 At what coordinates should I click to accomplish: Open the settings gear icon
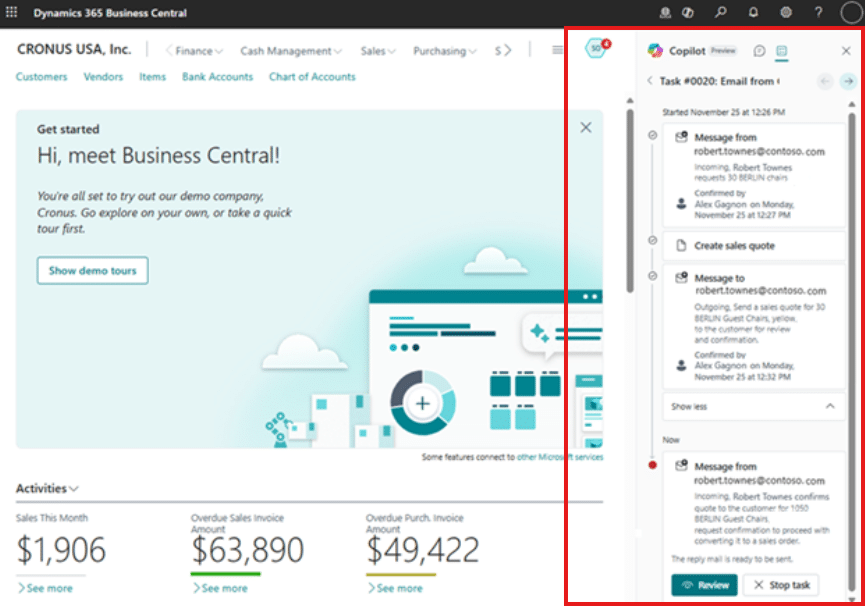click(786, 13)
